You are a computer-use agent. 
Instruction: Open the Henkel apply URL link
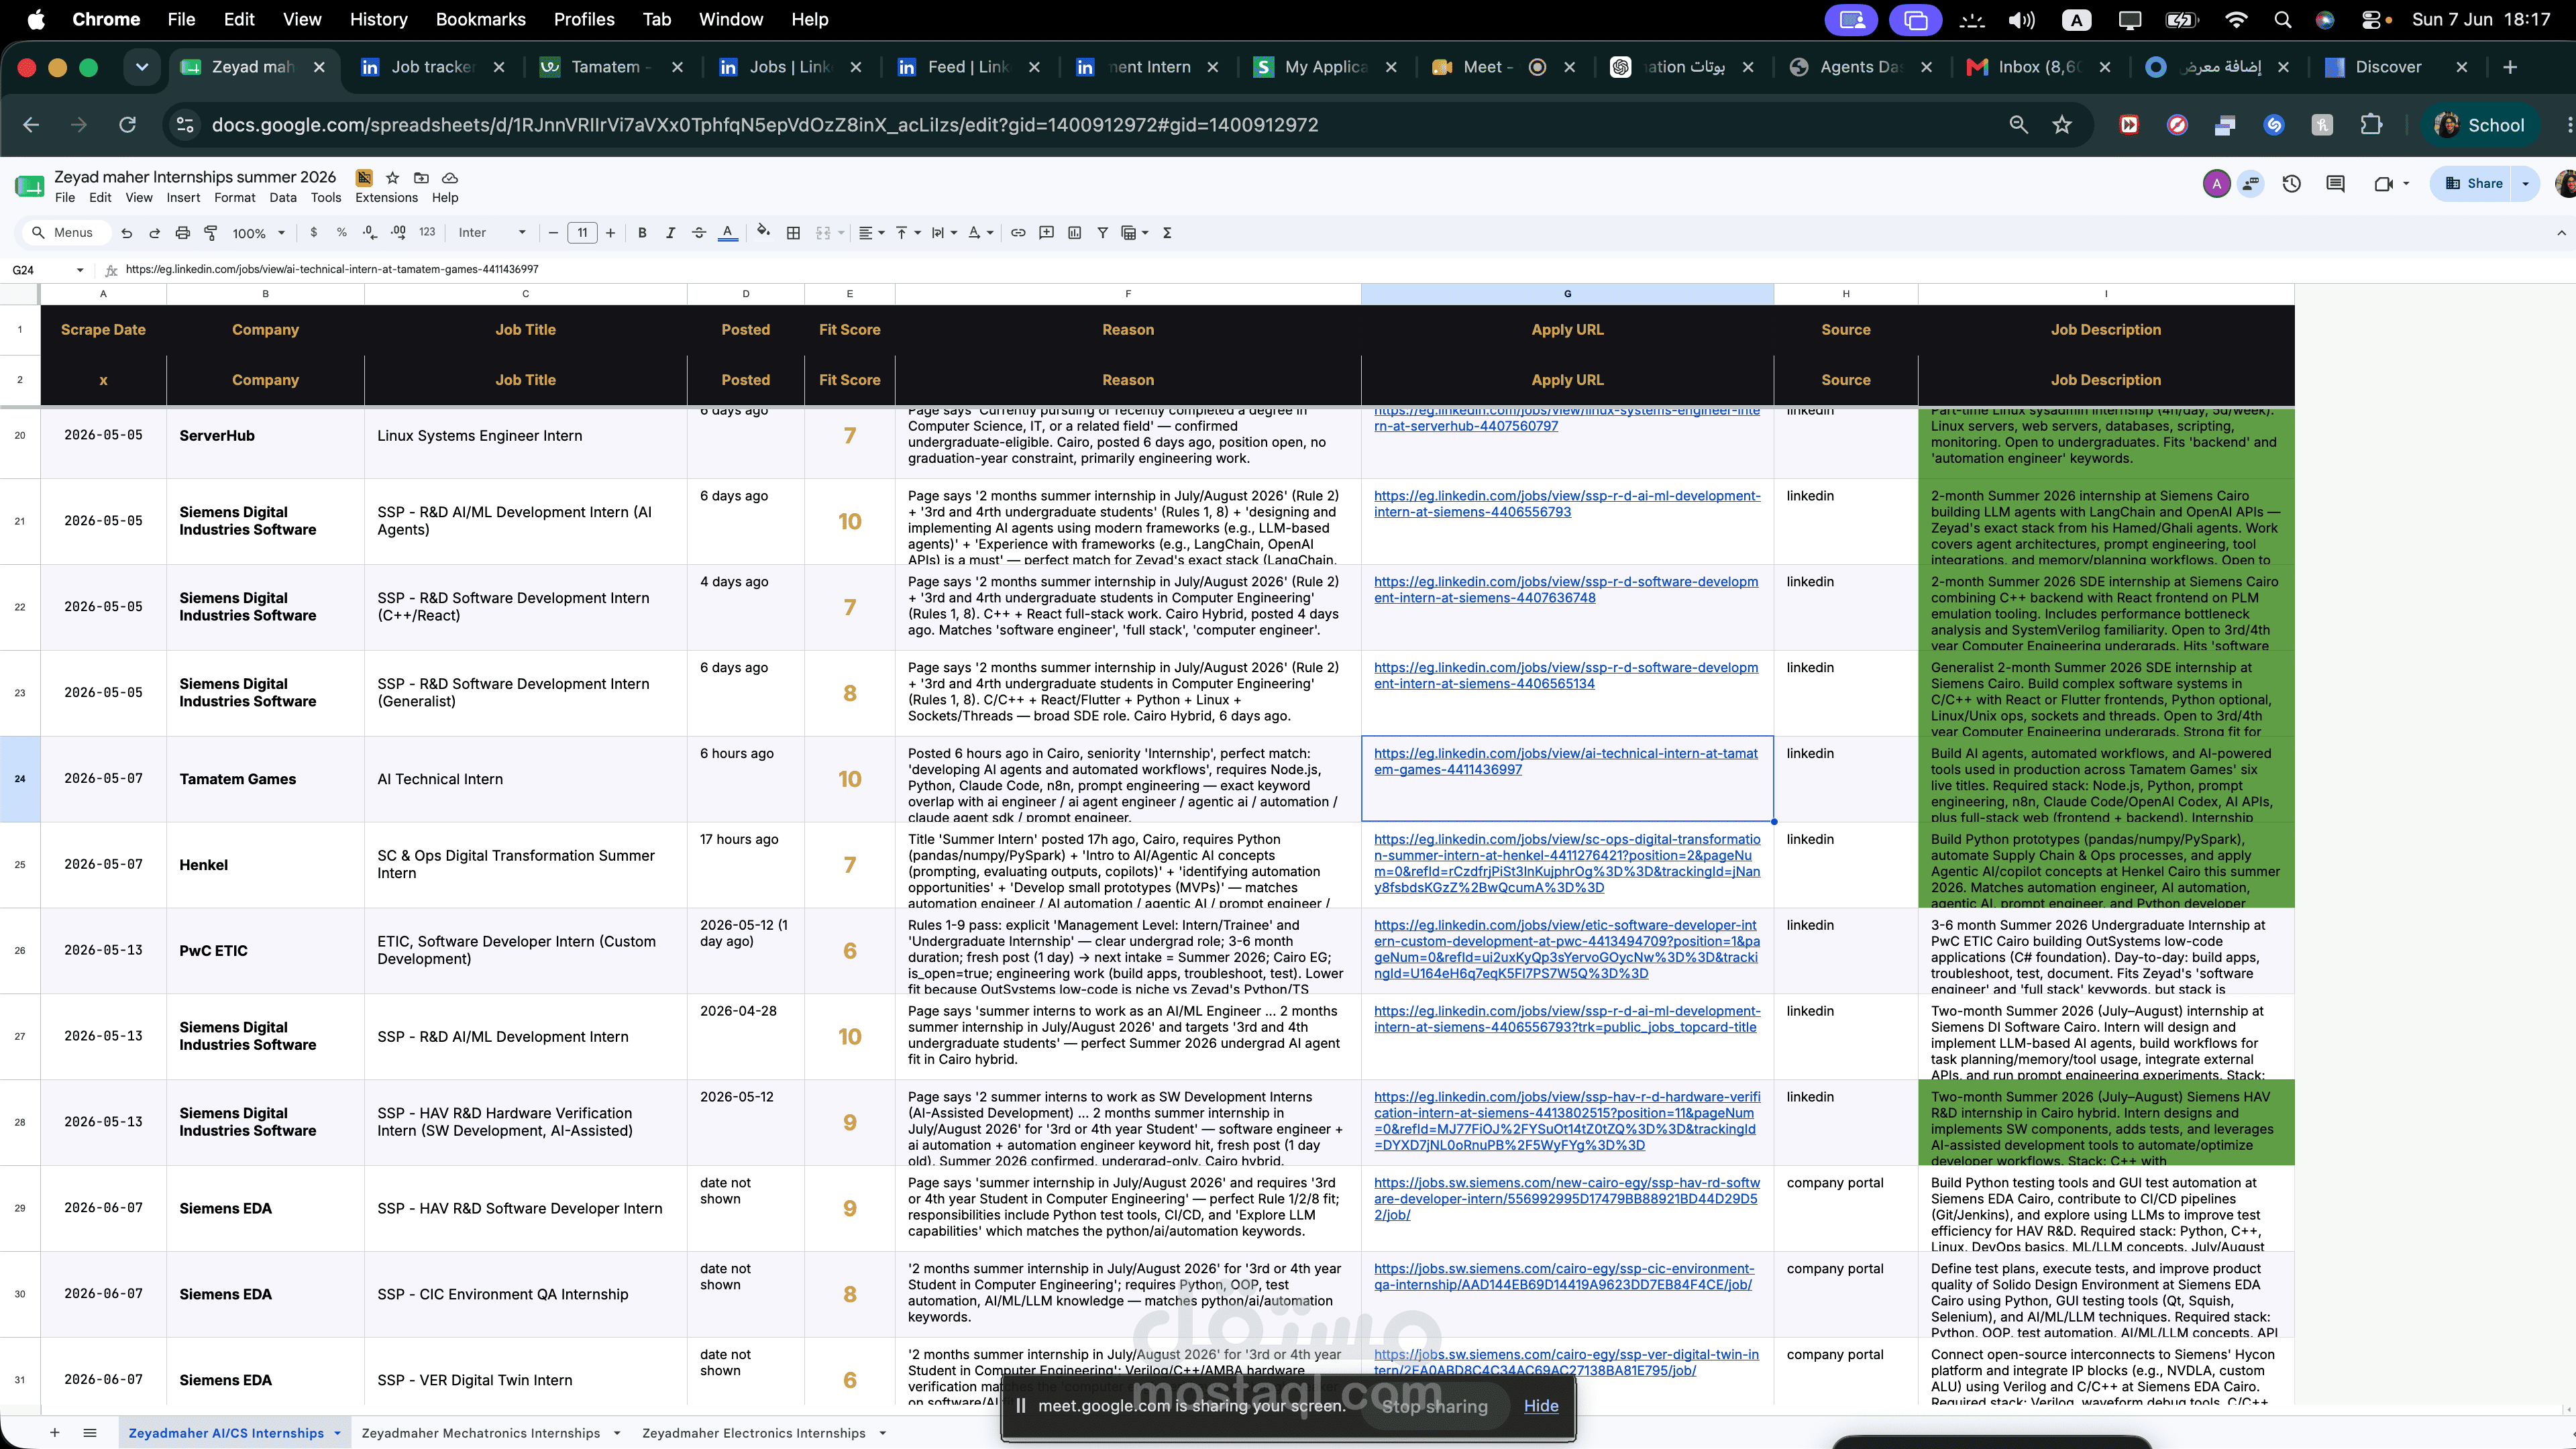coord(1567,863)
